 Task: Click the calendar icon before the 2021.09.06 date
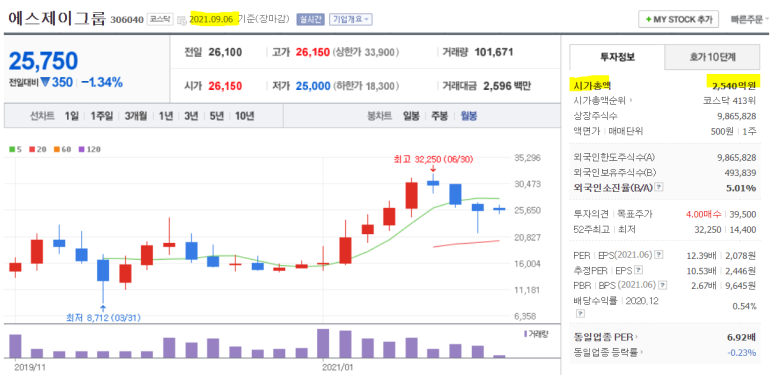(181, 20)
